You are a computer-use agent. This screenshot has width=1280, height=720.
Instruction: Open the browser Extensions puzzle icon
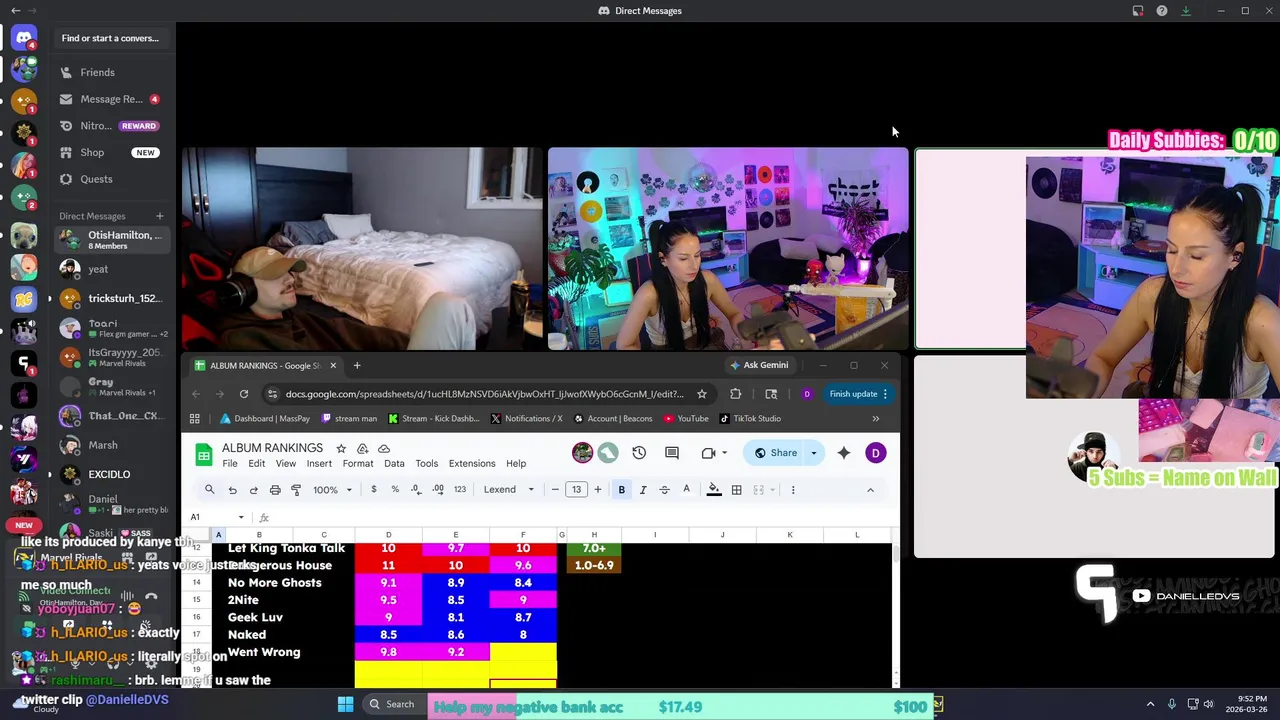[736, 394]
